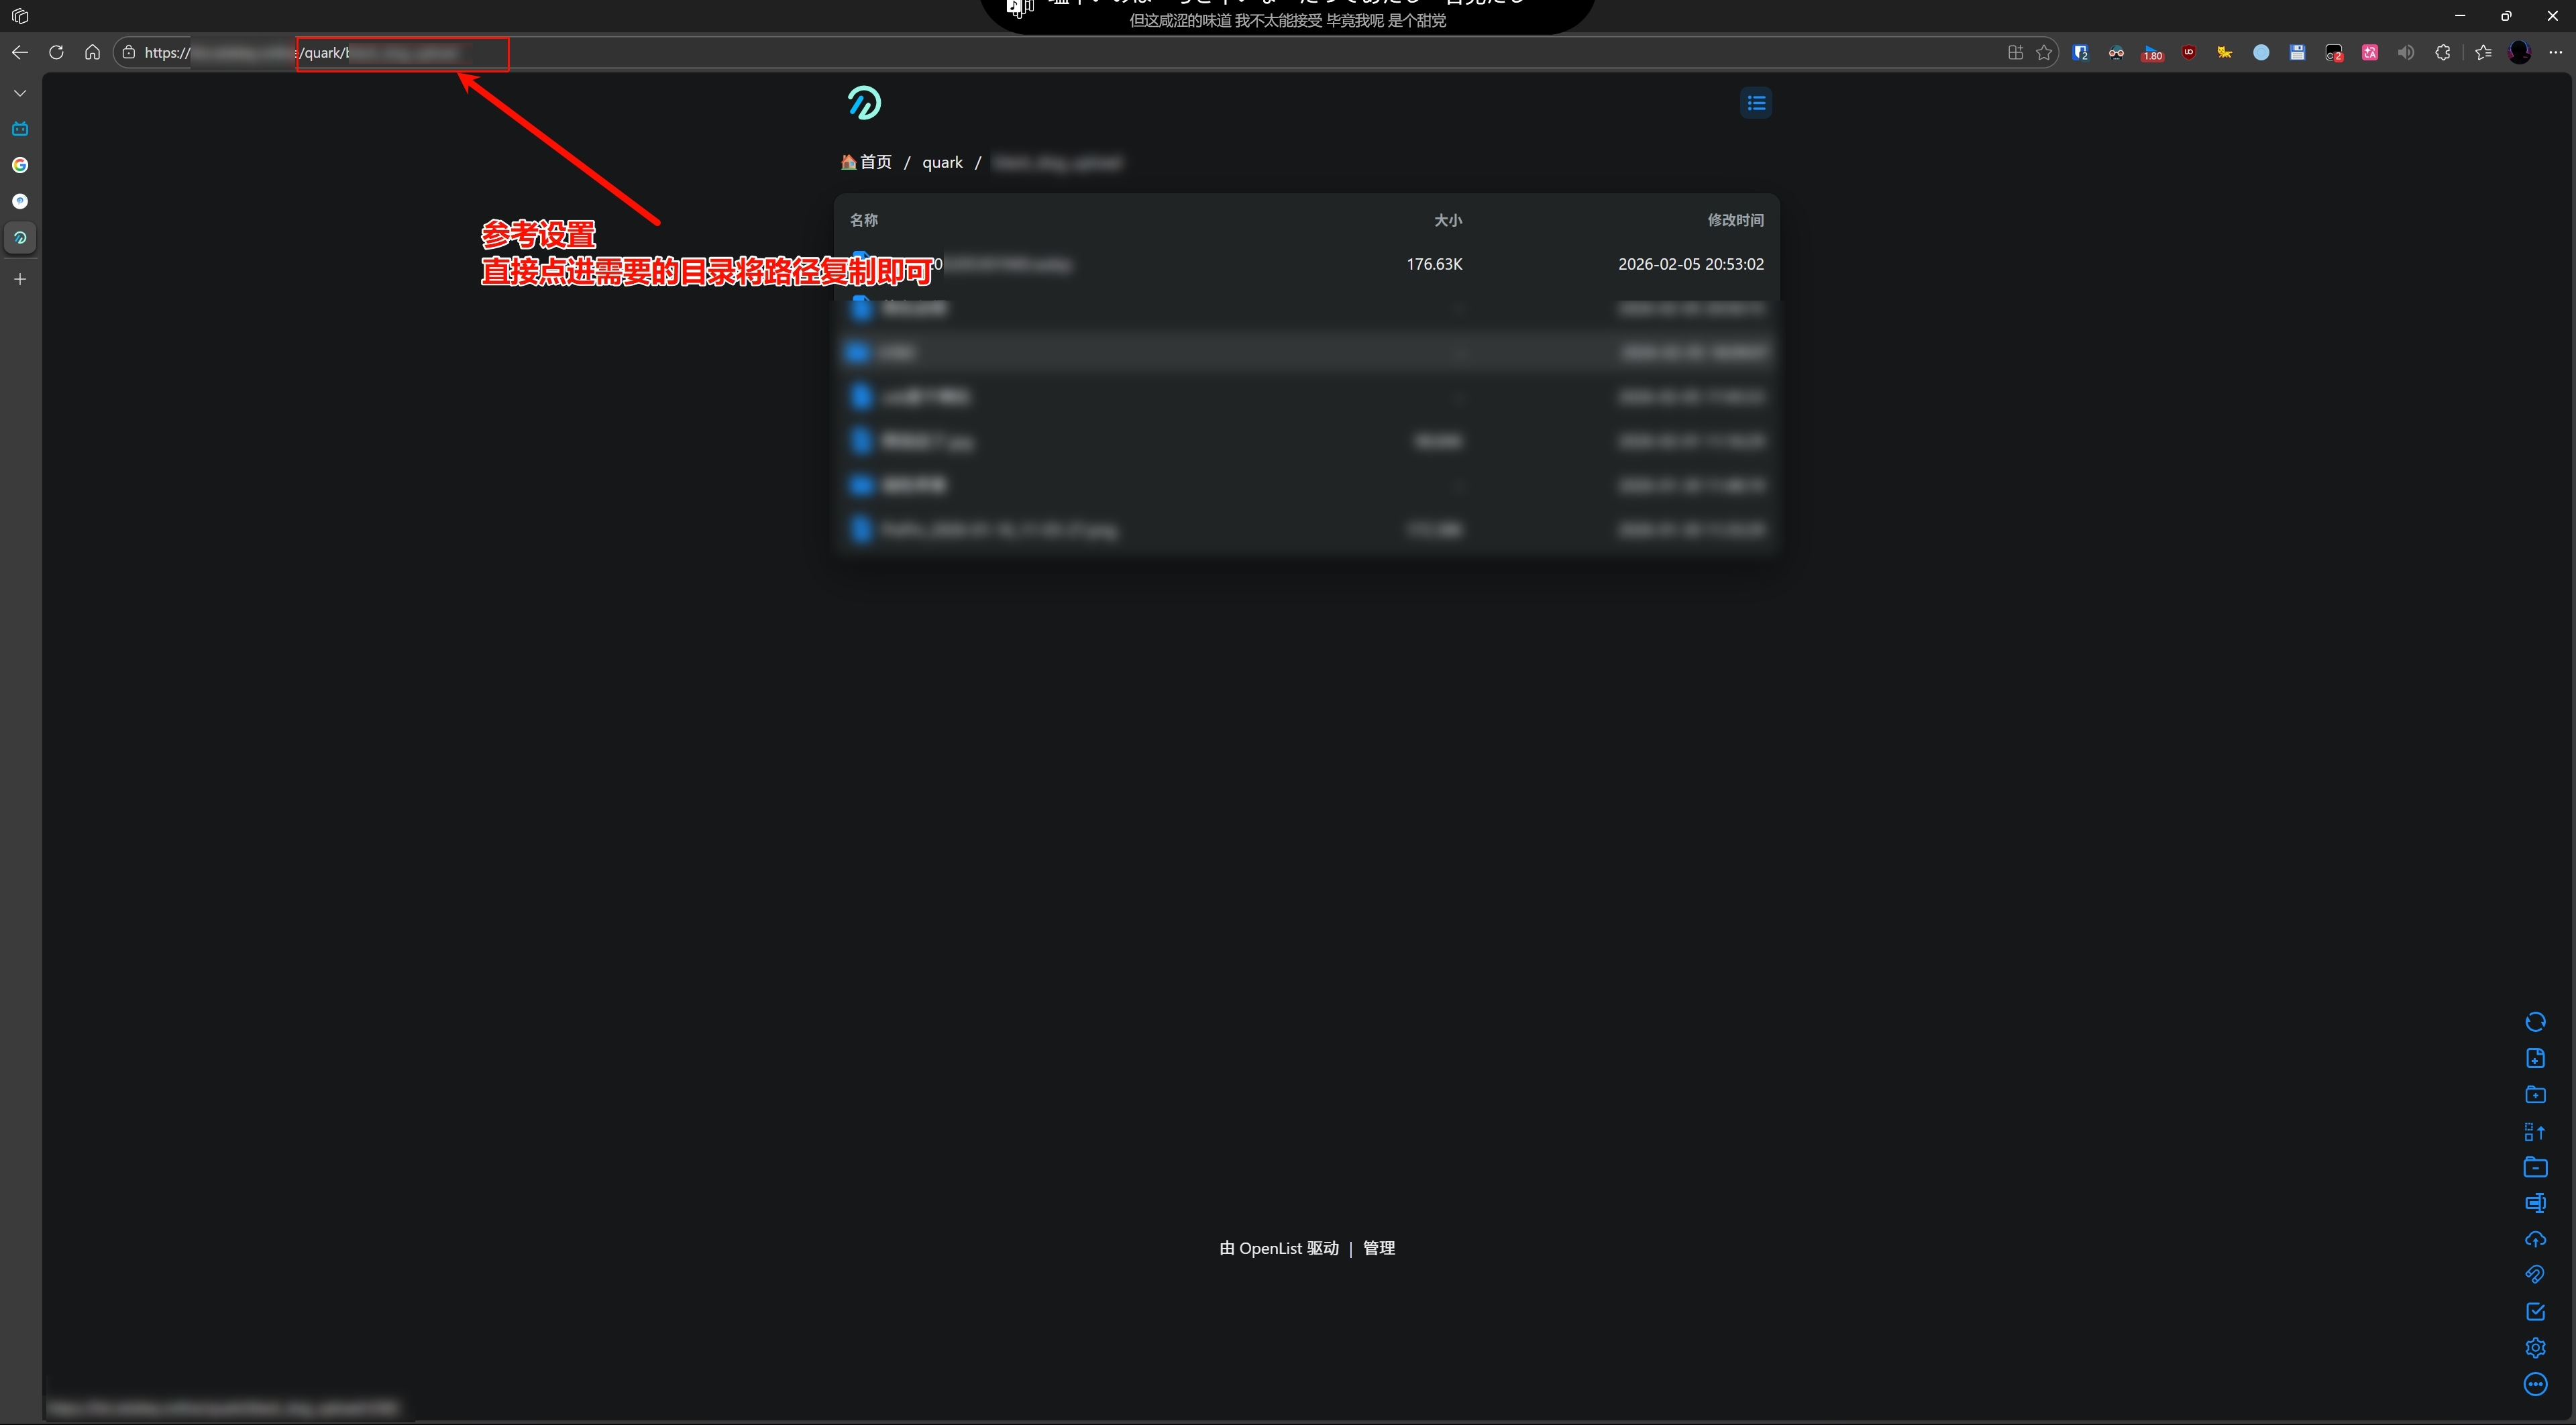This screenshot has width=2576, height=1425.
Task: Collapse toolbar with the three-dots circle
Action: (x=2535, y=1384)
